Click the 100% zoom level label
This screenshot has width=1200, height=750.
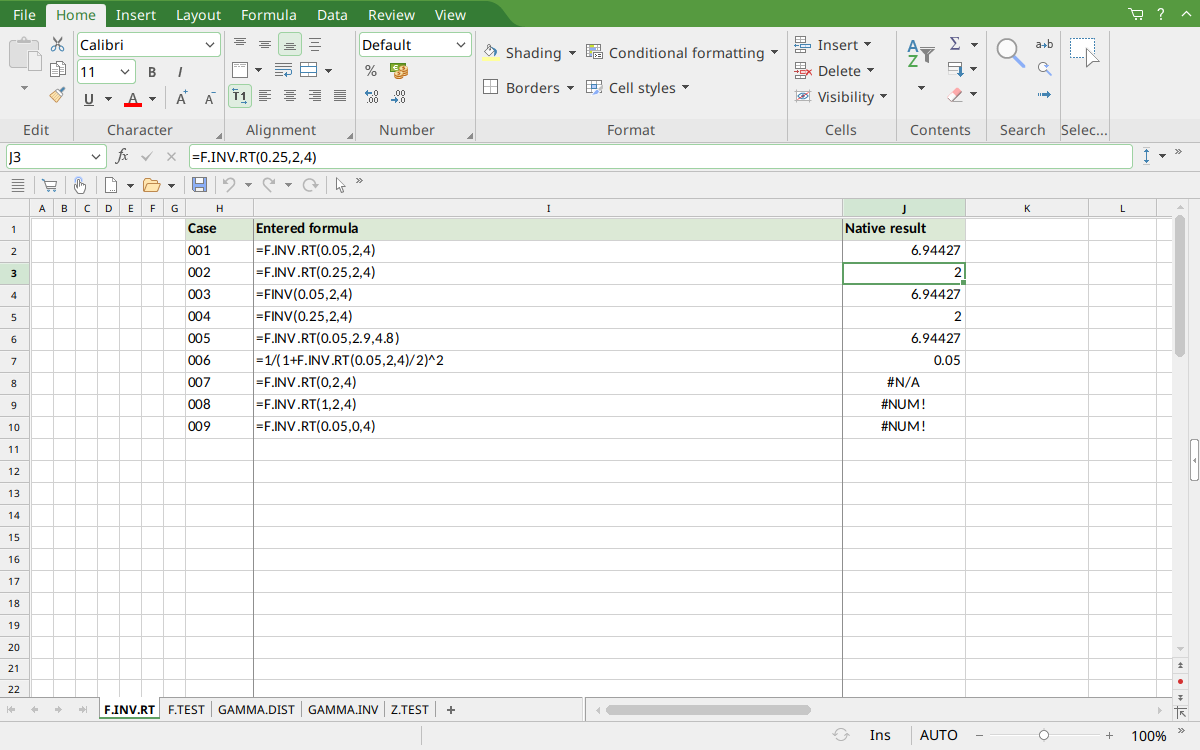point(1148,736)
